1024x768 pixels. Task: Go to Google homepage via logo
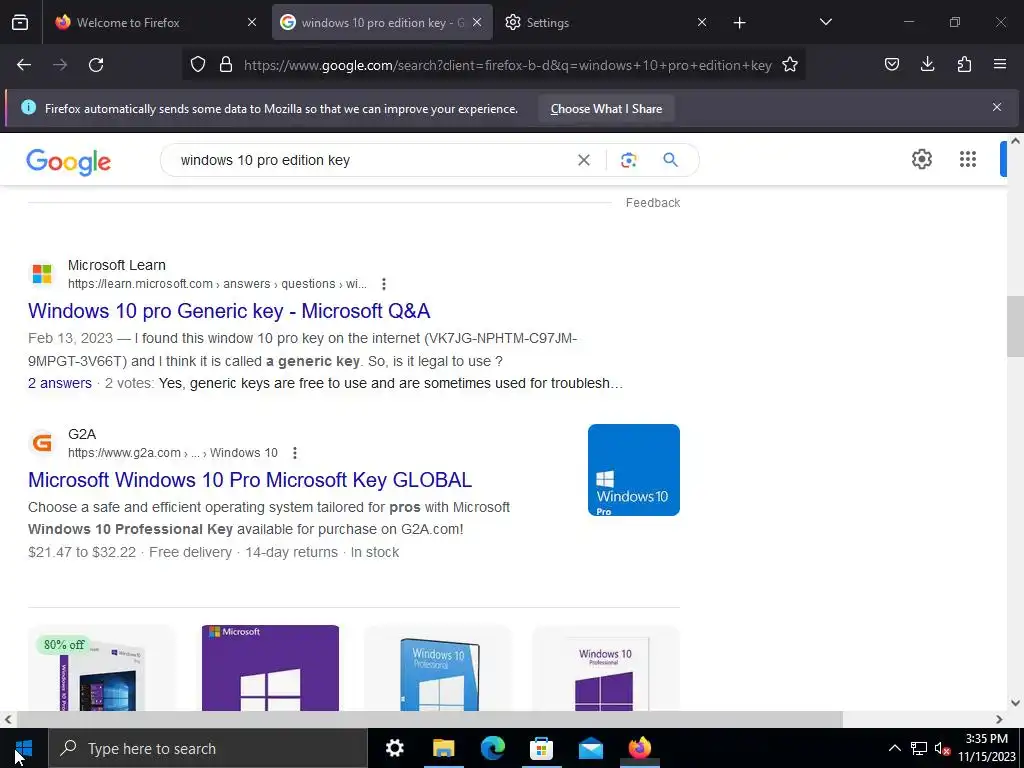point(69,161)
